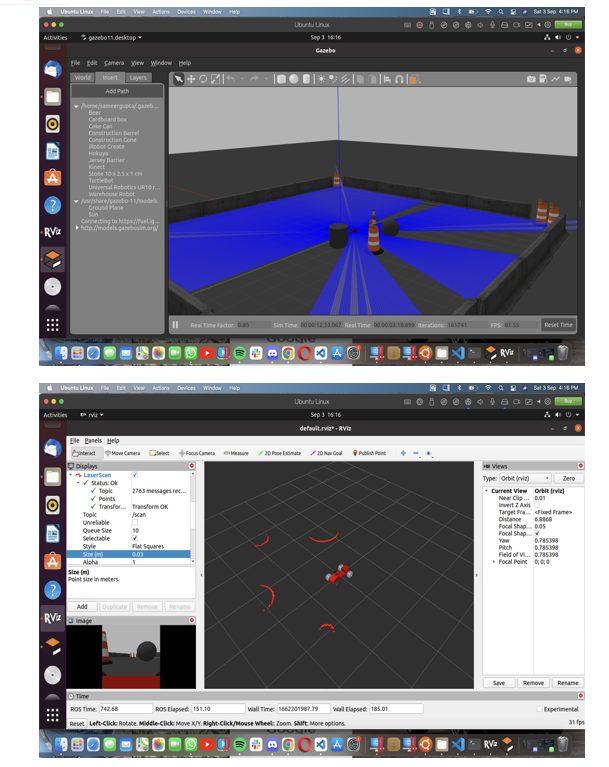609x767 pixels.
Task: Open the Gazebo plot chart icon
Action: click(556, 79)
